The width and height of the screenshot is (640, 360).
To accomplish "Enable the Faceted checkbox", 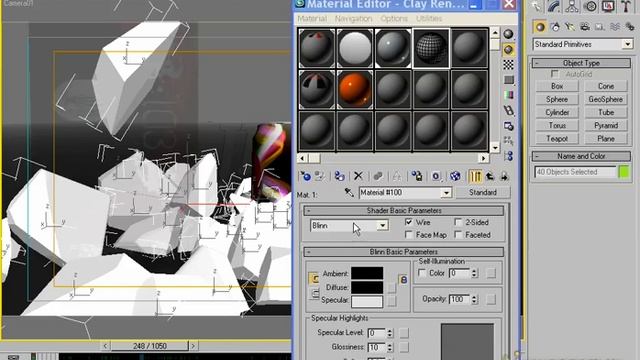I will [458, 235].
